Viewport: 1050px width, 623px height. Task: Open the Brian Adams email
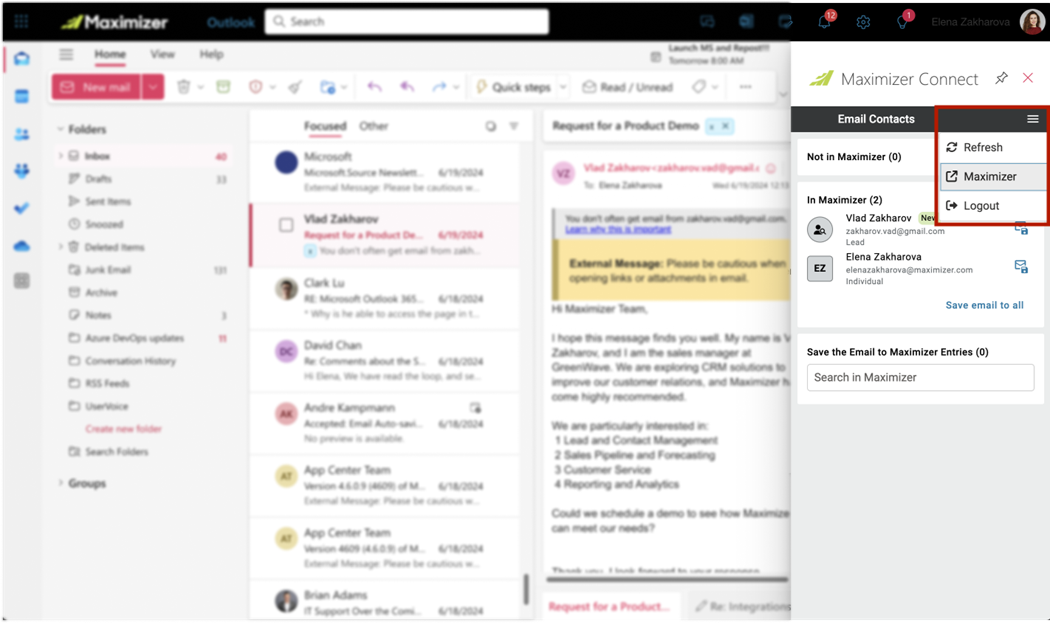[385, 601]
